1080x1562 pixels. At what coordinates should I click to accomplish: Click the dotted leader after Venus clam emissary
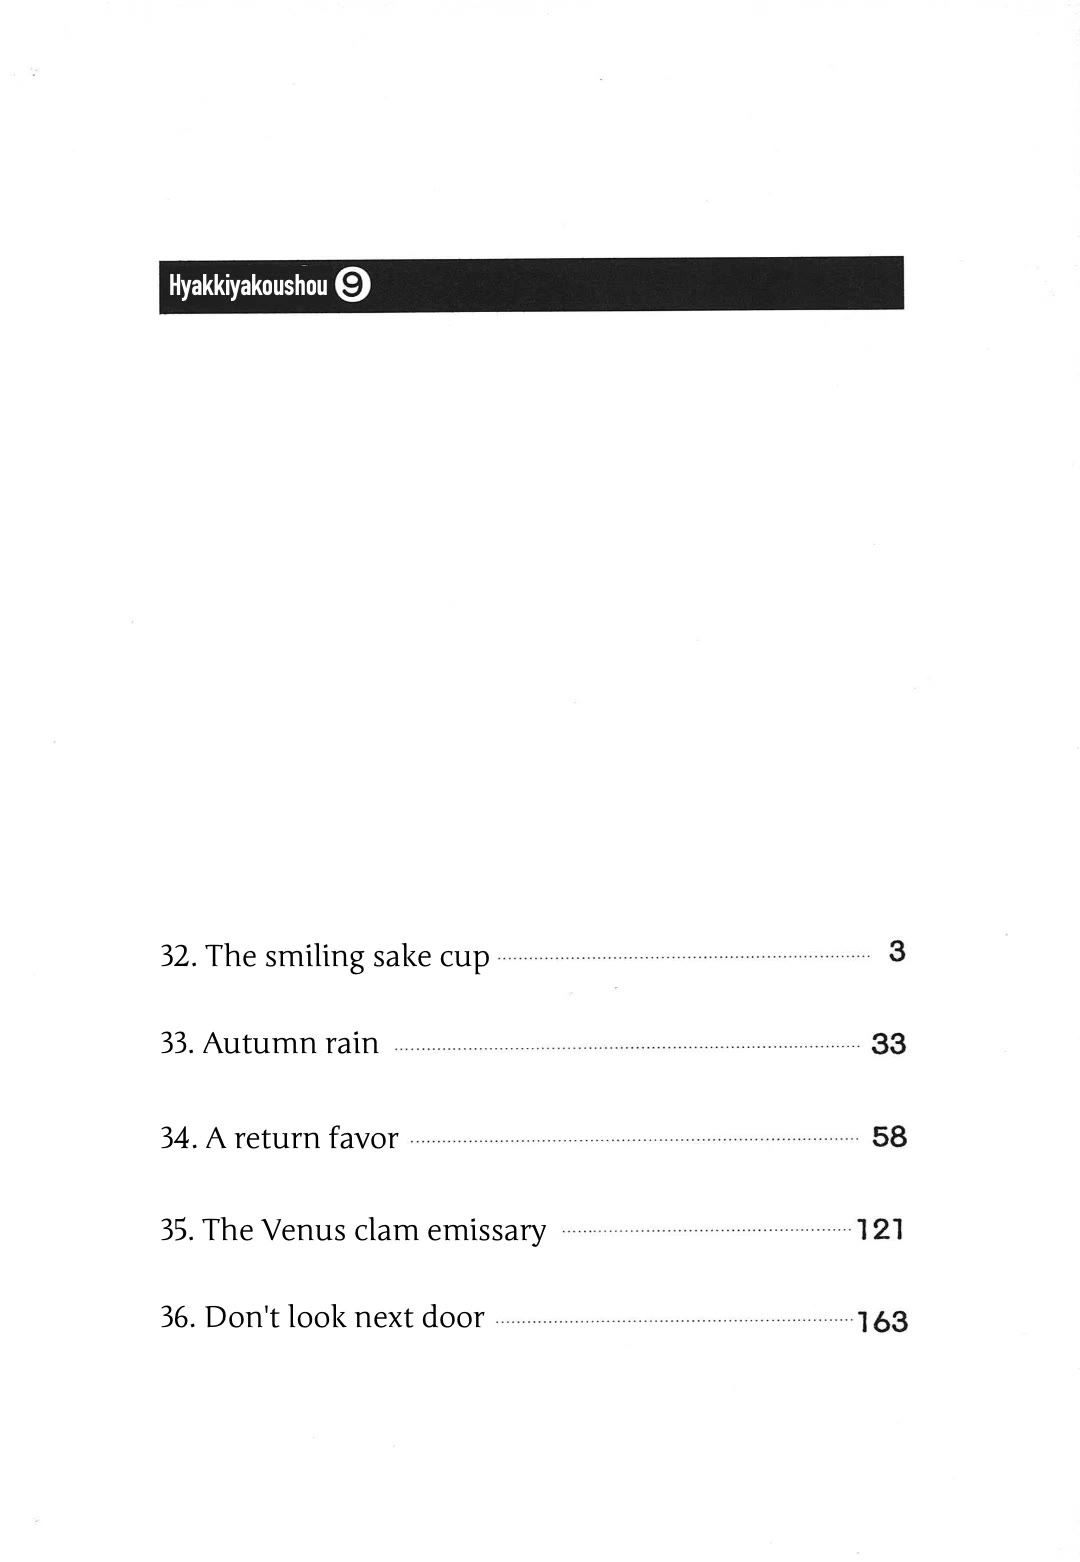pyautogui.click(x=707, y=1231)
